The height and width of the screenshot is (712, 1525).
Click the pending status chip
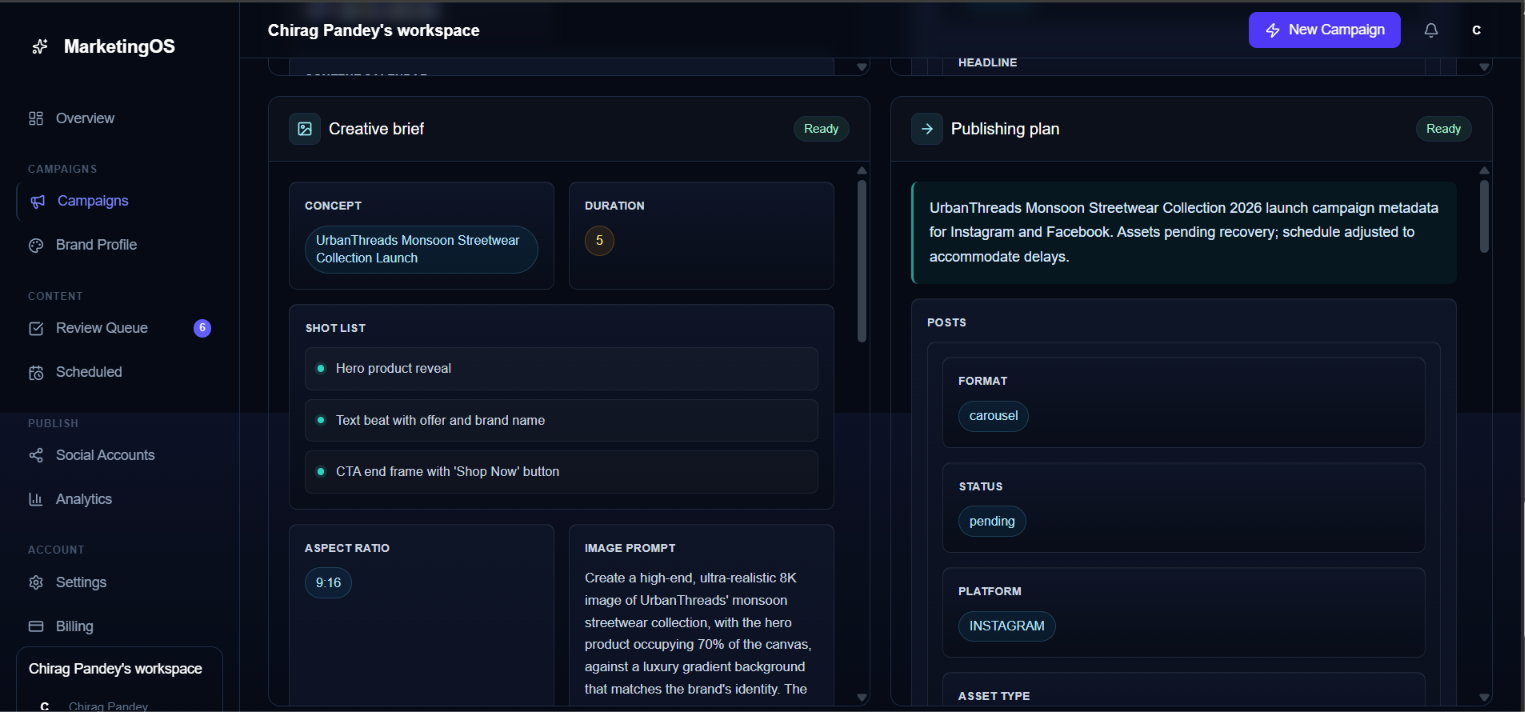[x=992, y=521]
